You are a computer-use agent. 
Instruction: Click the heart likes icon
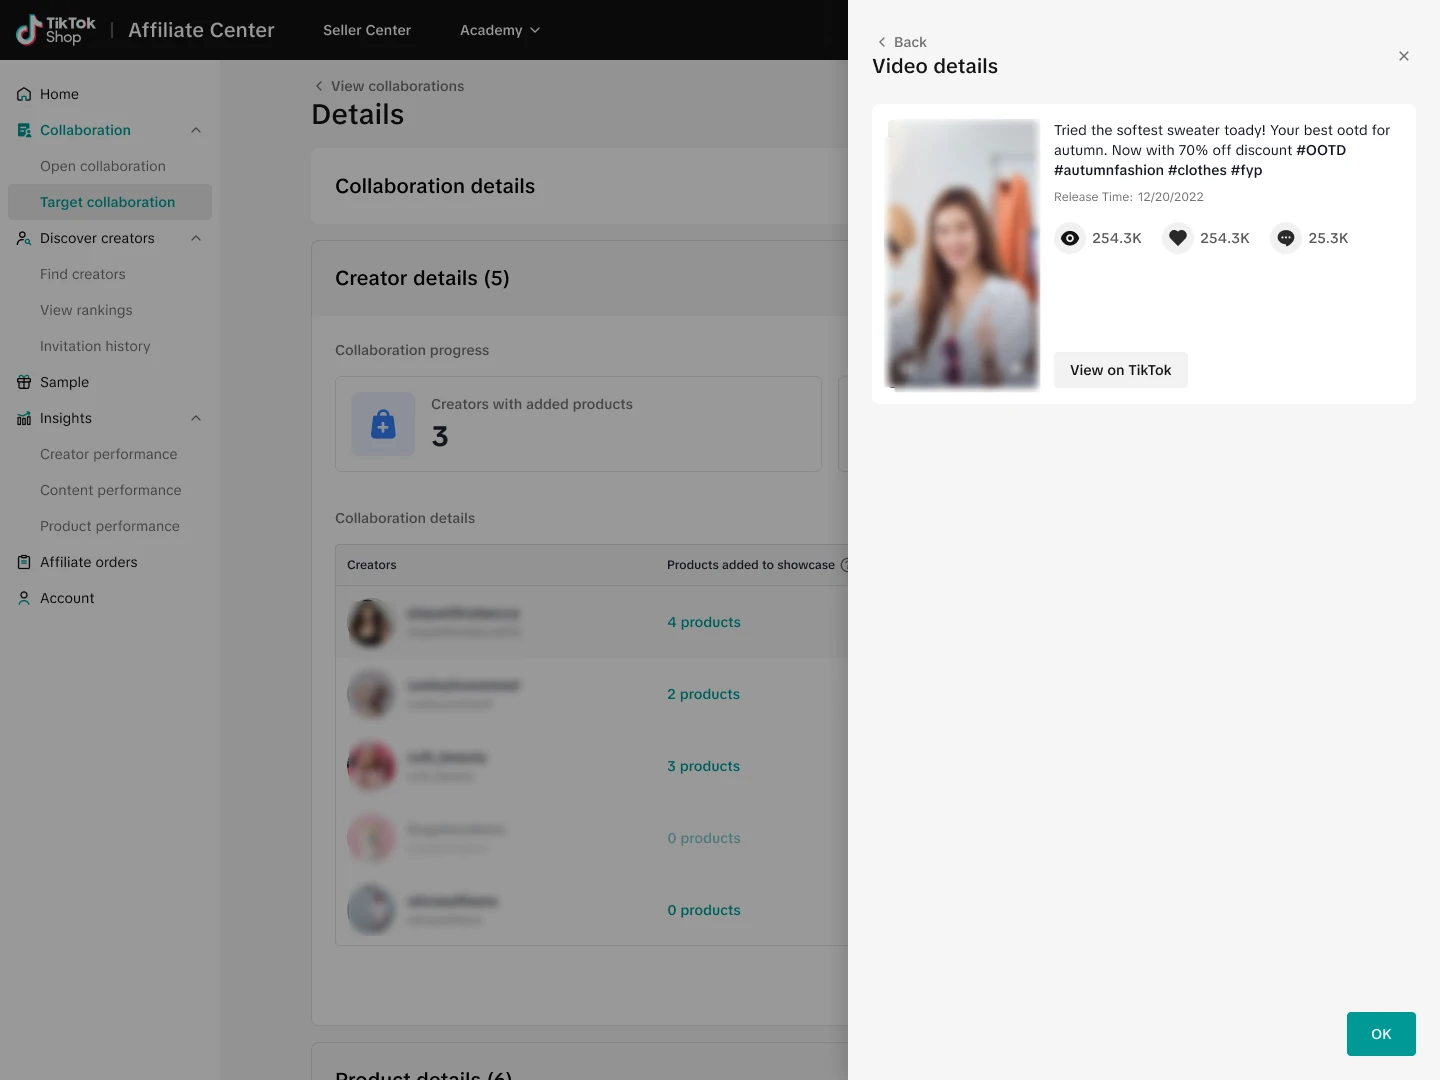(x=1178, y=238)
